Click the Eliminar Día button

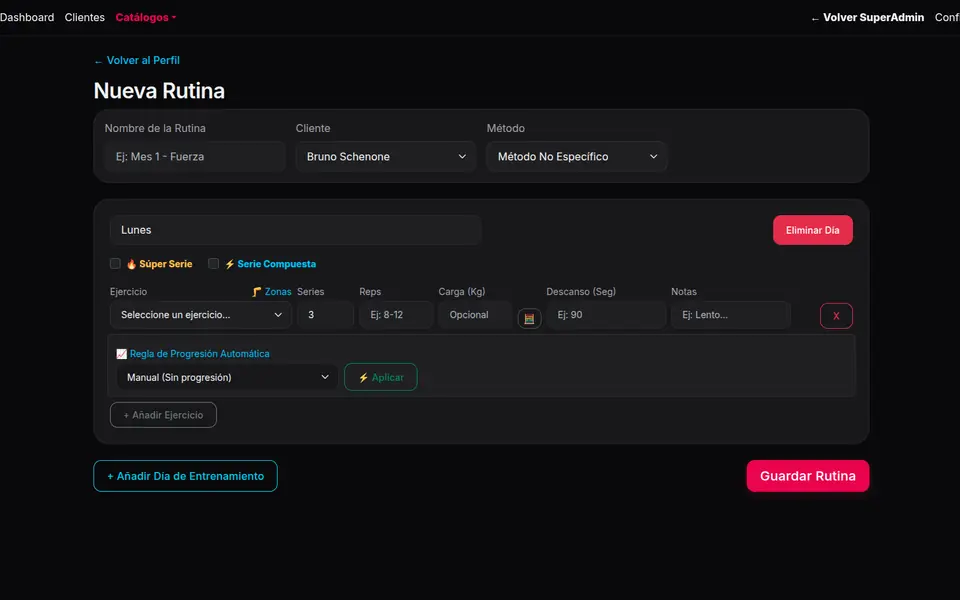(x=813, y=230)
